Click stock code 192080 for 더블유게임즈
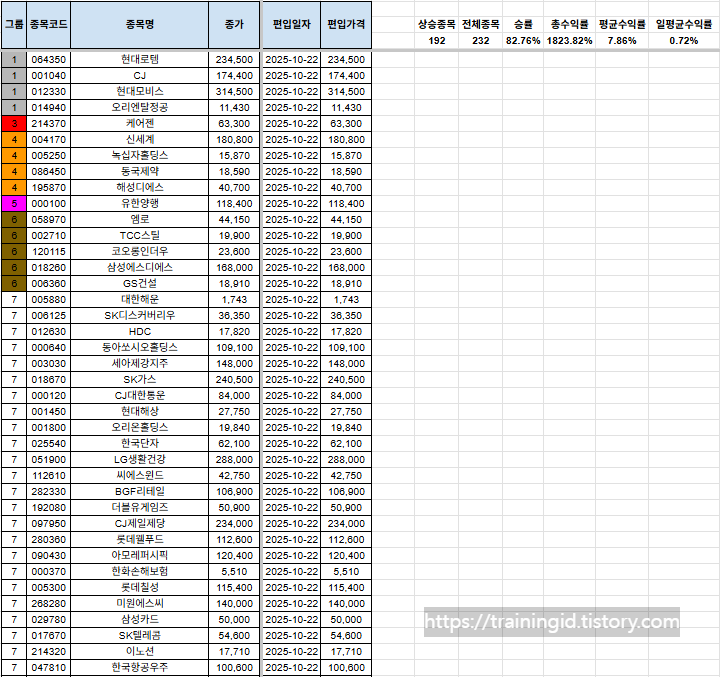Screen dimensions: 720x677 (49, 508)
